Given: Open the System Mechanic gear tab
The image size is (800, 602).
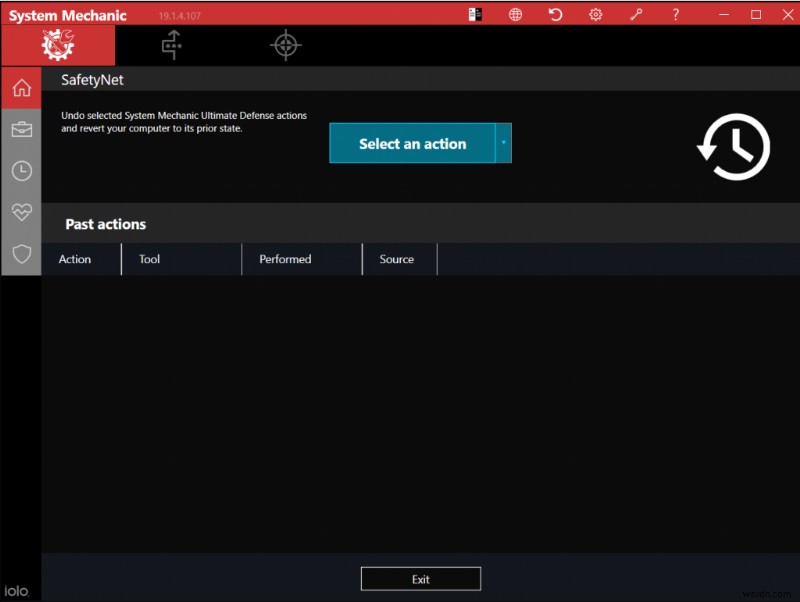Looking at the screenshot, I should 58,45.
